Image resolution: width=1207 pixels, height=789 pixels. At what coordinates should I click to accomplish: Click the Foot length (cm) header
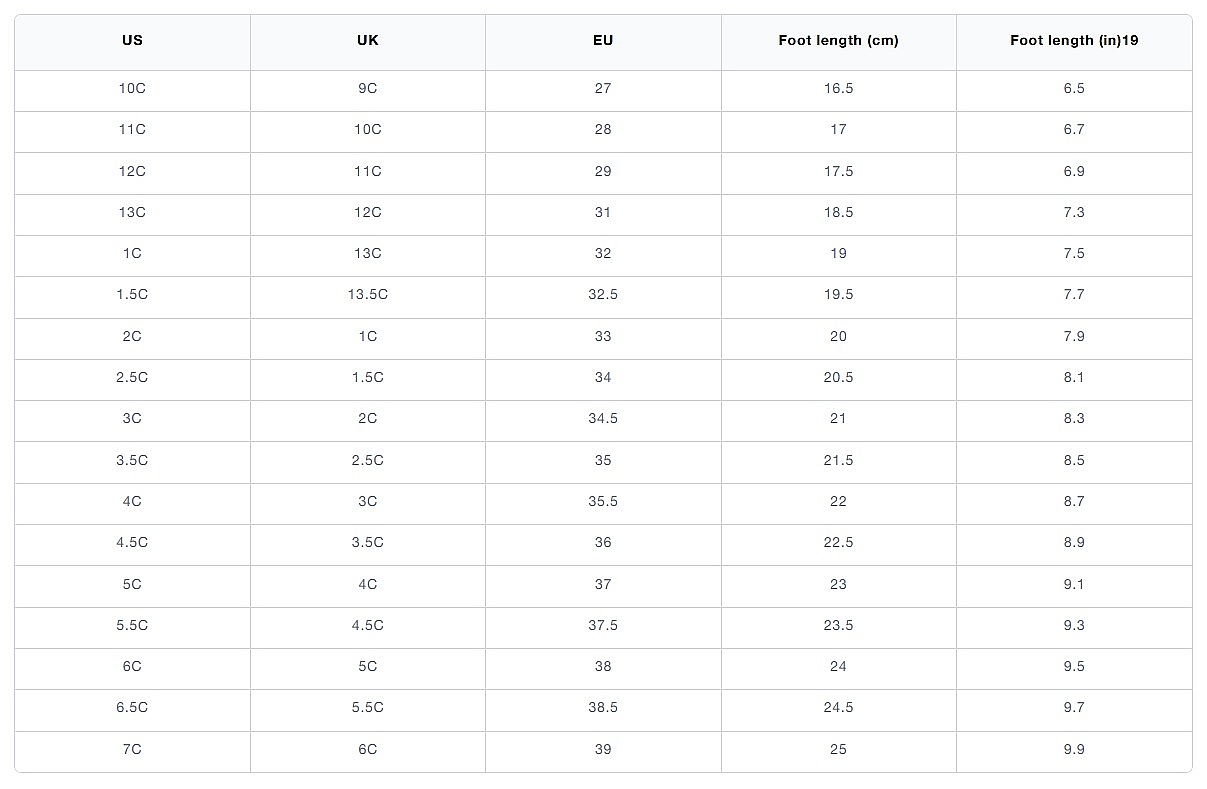838,41
